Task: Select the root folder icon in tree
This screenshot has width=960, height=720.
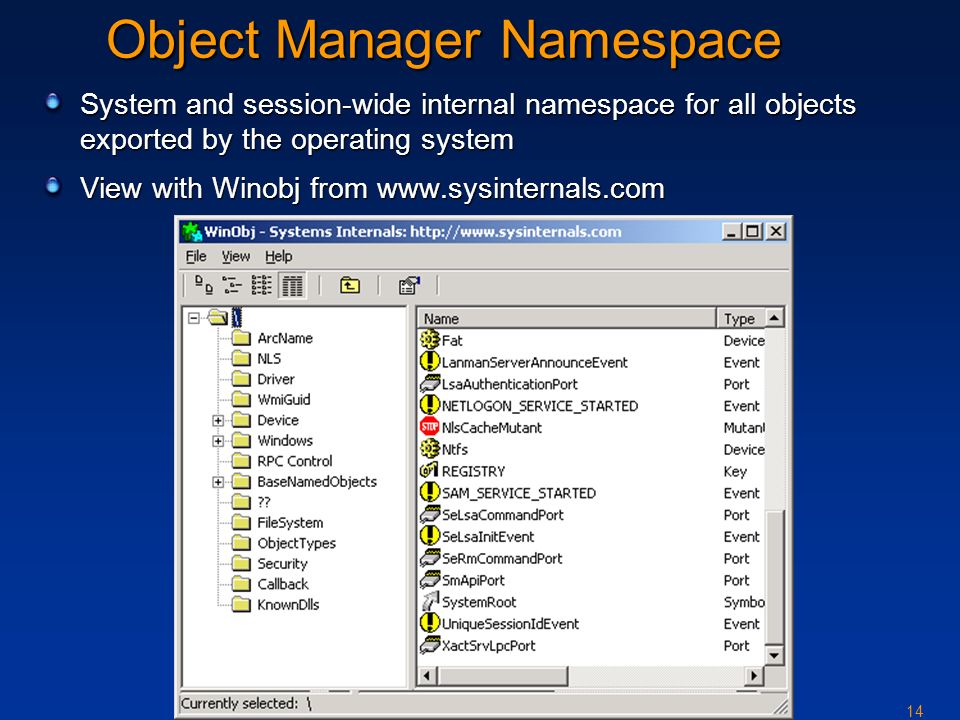Action: click(217, 317)
